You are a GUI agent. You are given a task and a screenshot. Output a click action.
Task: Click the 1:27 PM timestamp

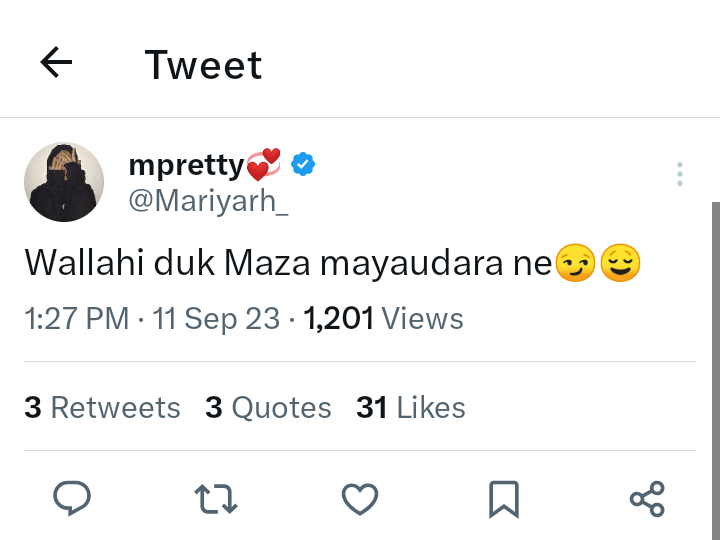coord(76,319)
